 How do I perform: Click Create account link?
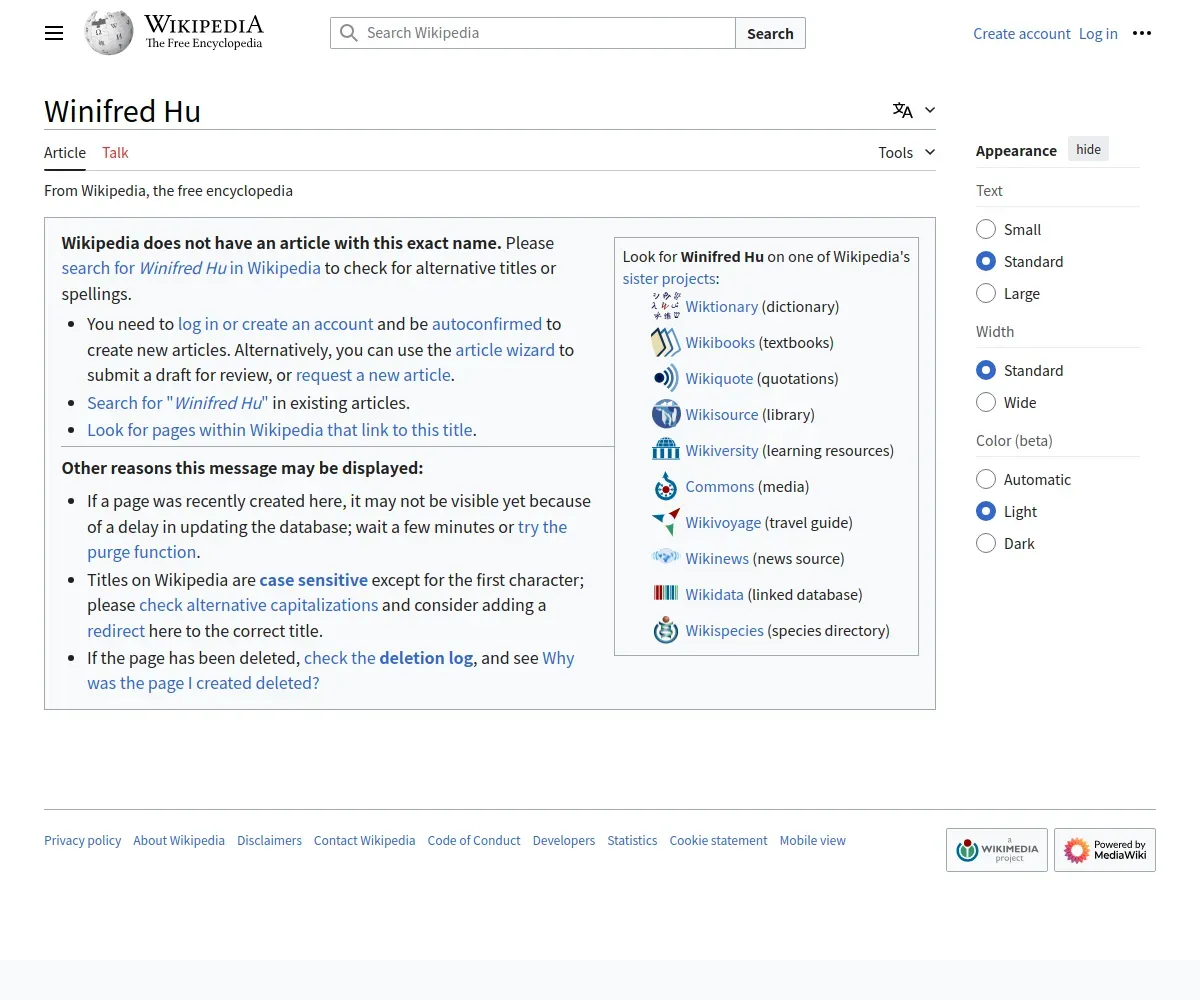pyautogui.click(x=1022, y=33)
